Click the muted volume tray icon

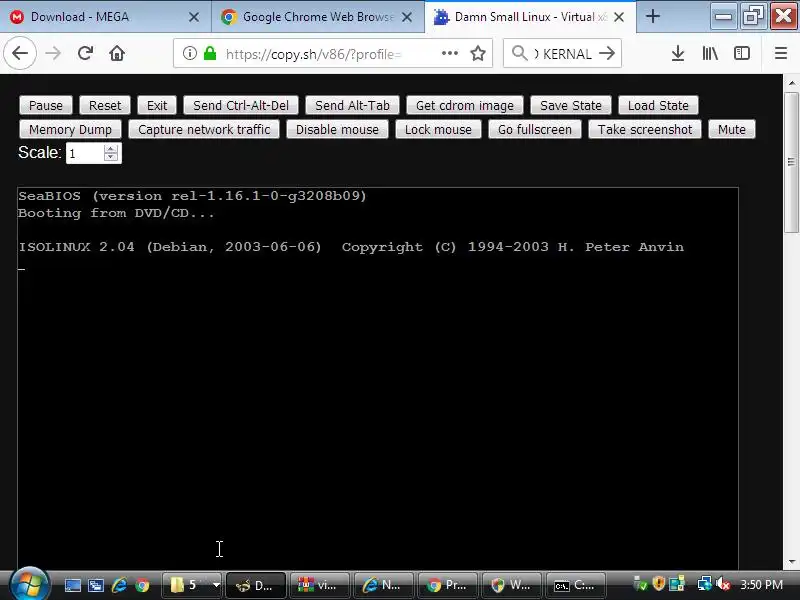(722, 584)
